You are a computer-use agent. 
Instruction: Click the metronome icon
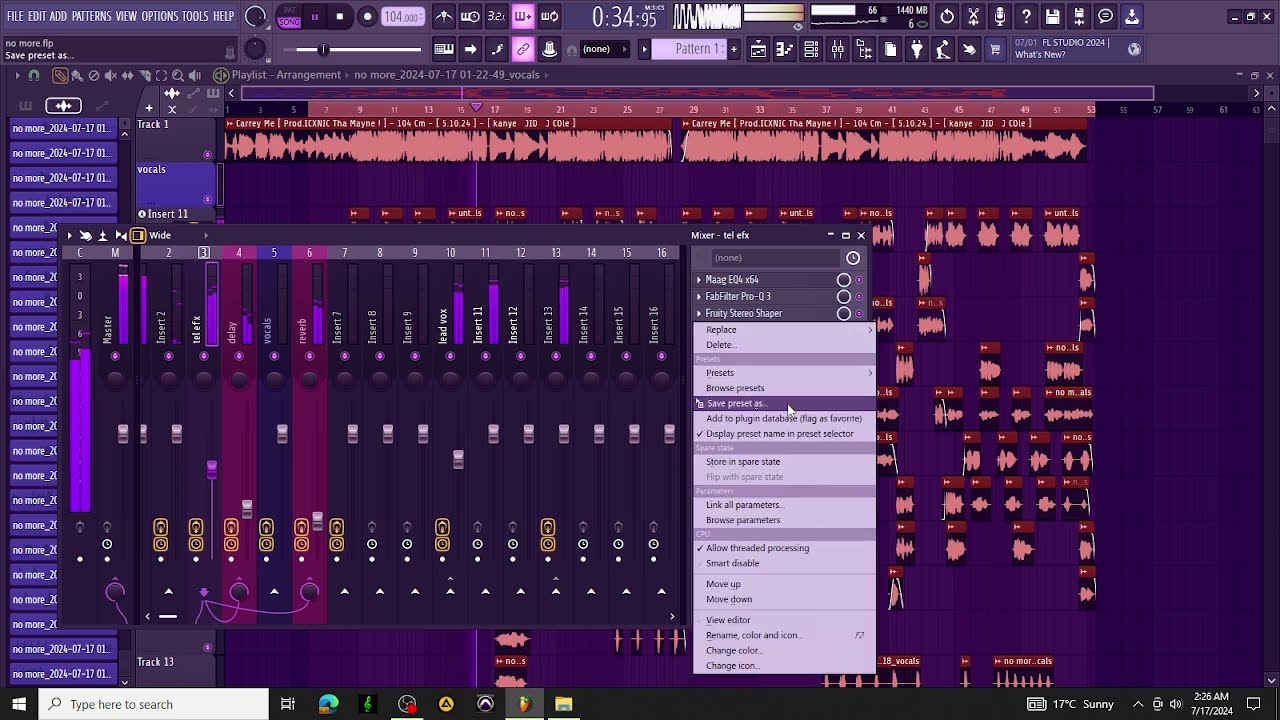443,16
